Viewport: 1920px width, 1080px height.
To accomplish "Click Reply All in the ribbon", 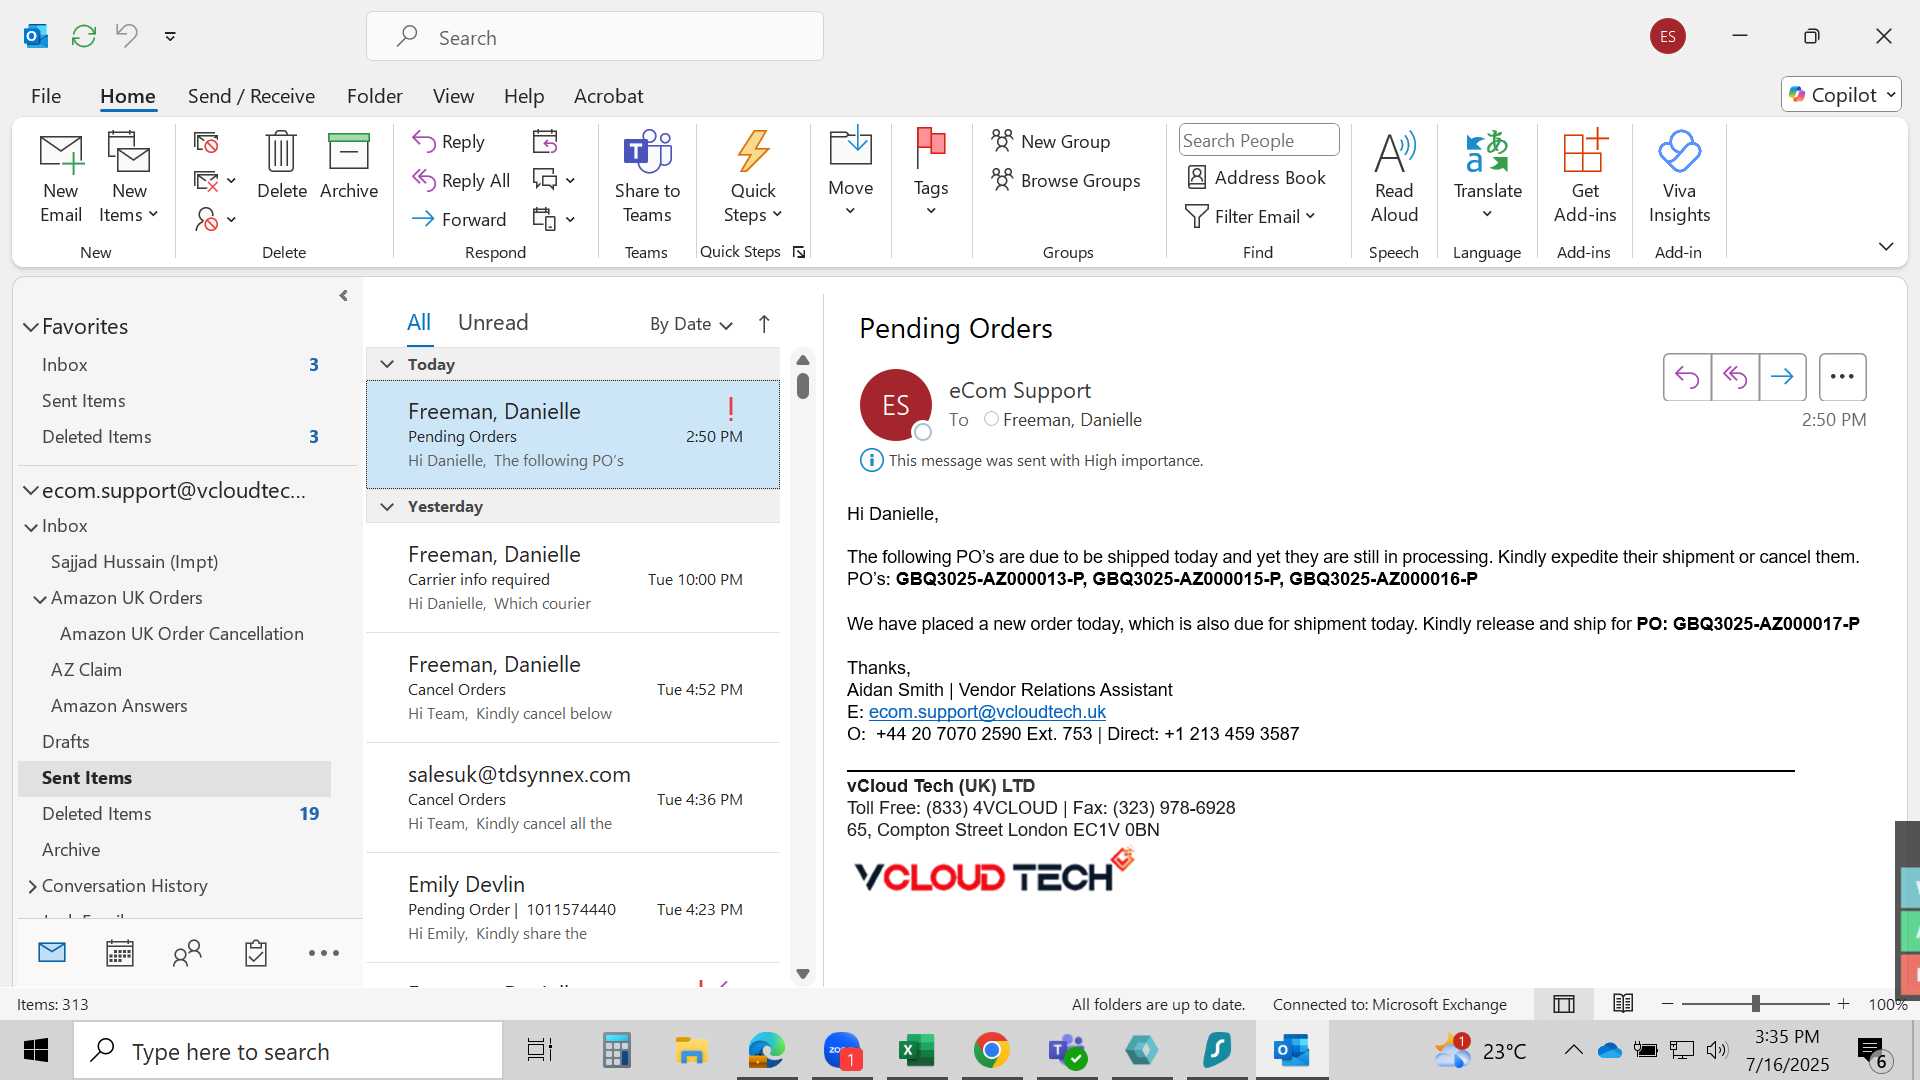I will (461, 180).
